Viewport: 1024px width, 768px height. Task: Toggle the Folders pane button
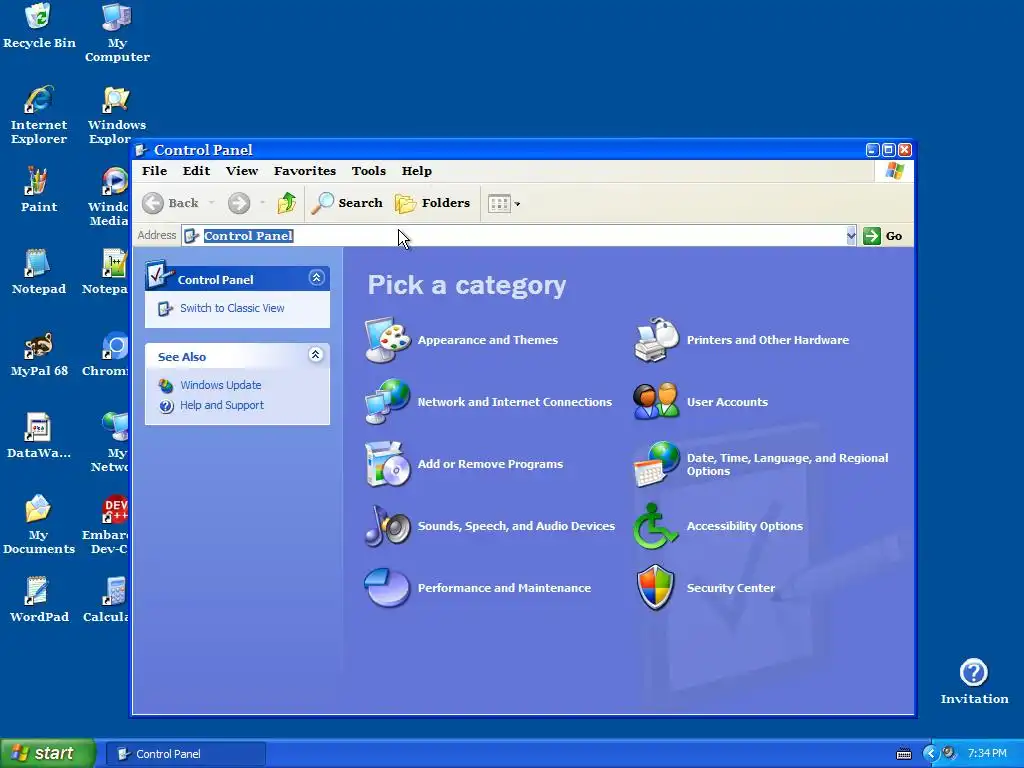click(x=432, y=203)
